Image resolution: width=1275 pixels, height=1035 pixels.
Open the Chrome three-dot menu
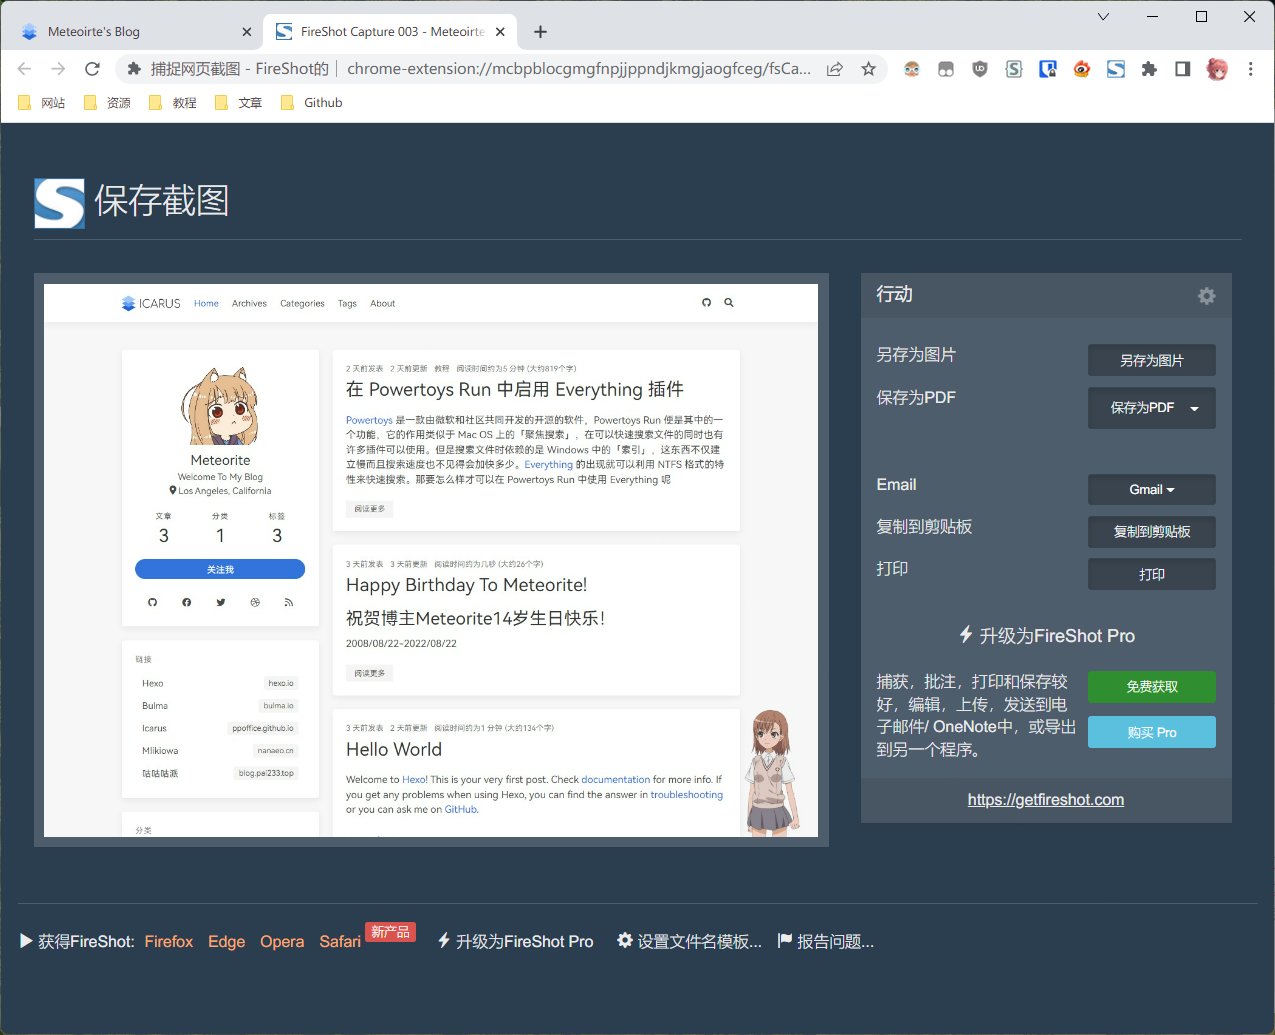(x=1250, y=69)
